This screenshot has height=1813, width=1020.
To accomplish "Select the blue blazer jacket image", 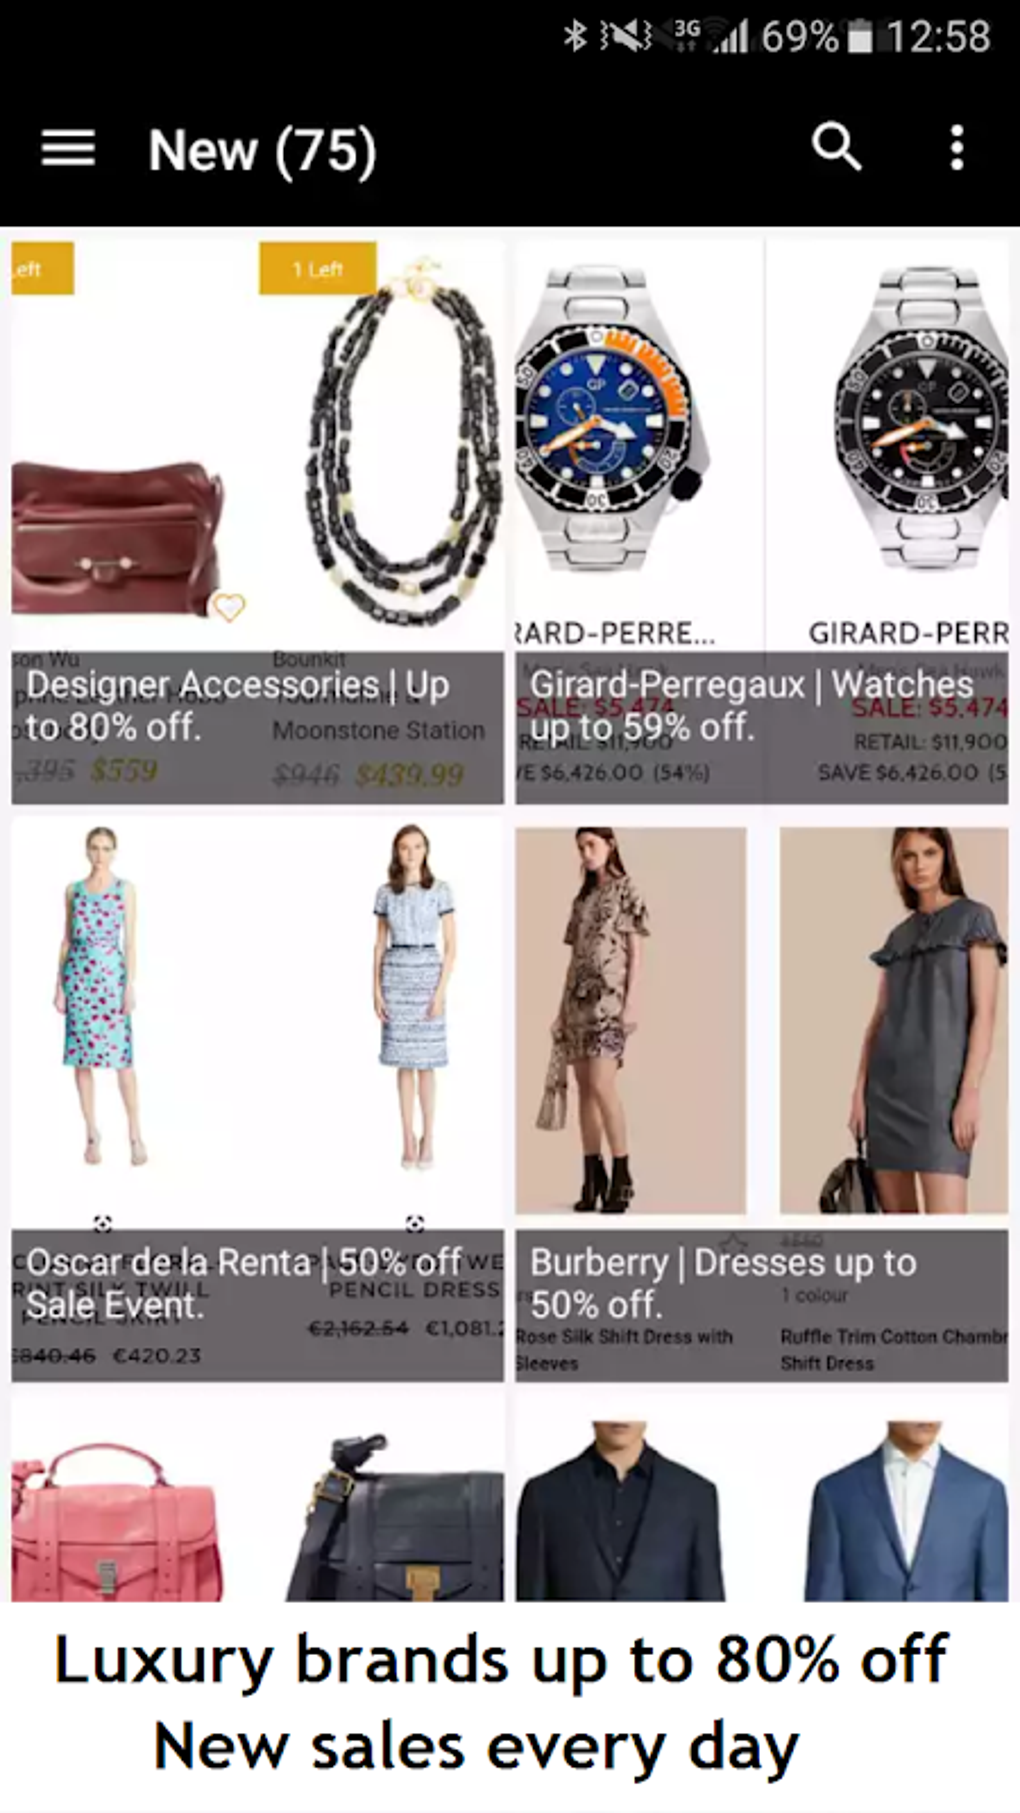I will (907, 1510).
